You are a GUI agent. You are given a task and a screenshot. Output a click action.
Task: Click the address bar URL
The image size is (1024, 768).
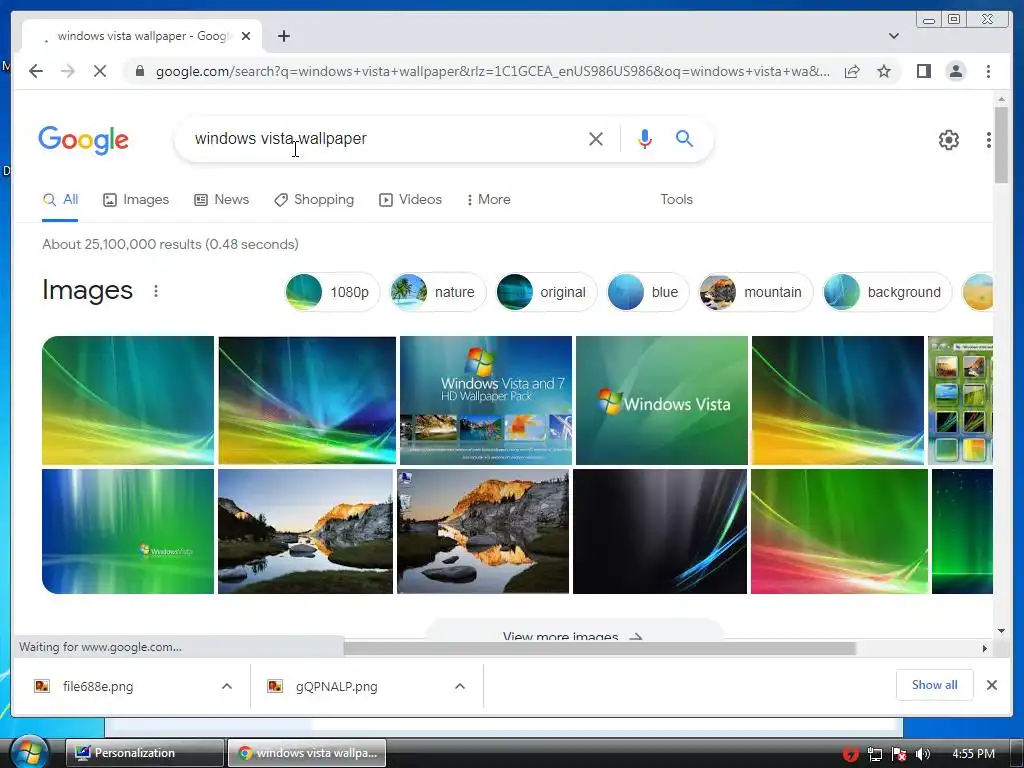[493, 71]
